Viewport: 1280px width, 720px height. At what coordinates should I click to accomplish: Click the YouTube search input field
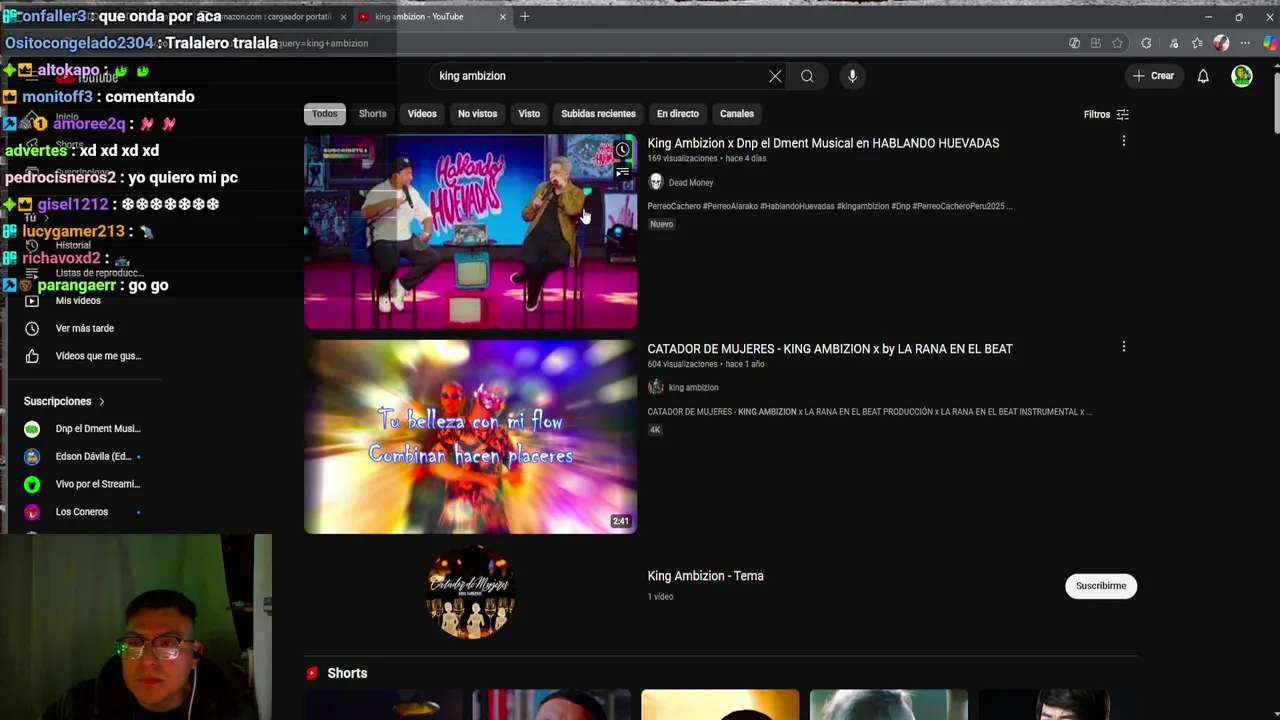tap(600, 76)
